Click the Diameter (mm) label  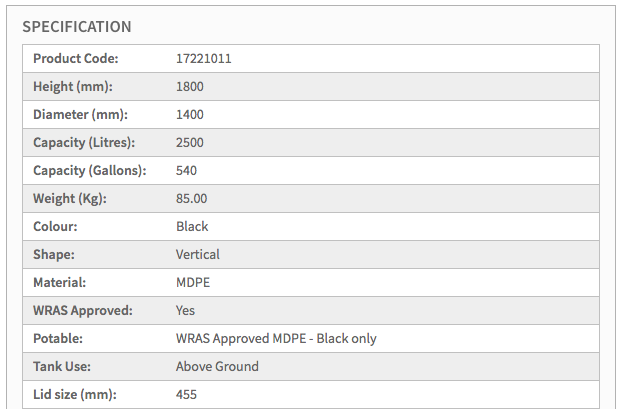(80, 115)
